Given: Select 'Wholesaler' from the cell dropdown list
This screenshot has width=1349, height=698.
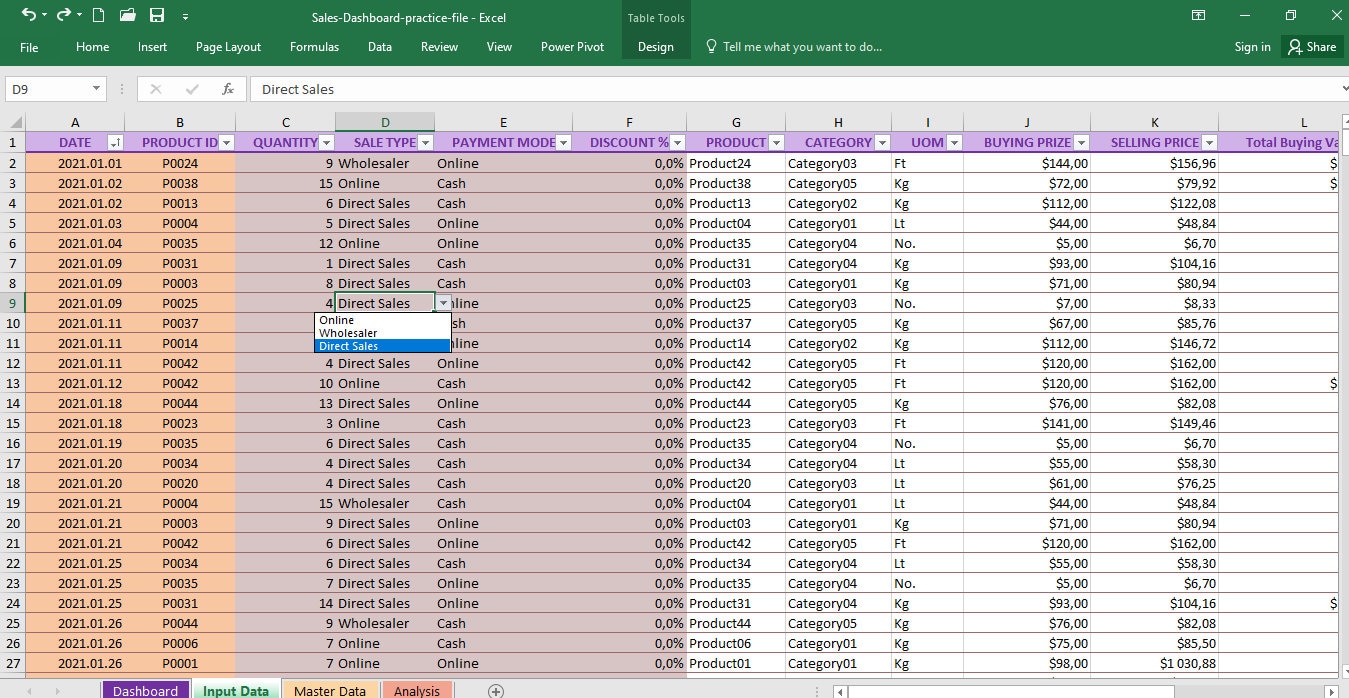Looking at the screenshot, I should (347, 333).
